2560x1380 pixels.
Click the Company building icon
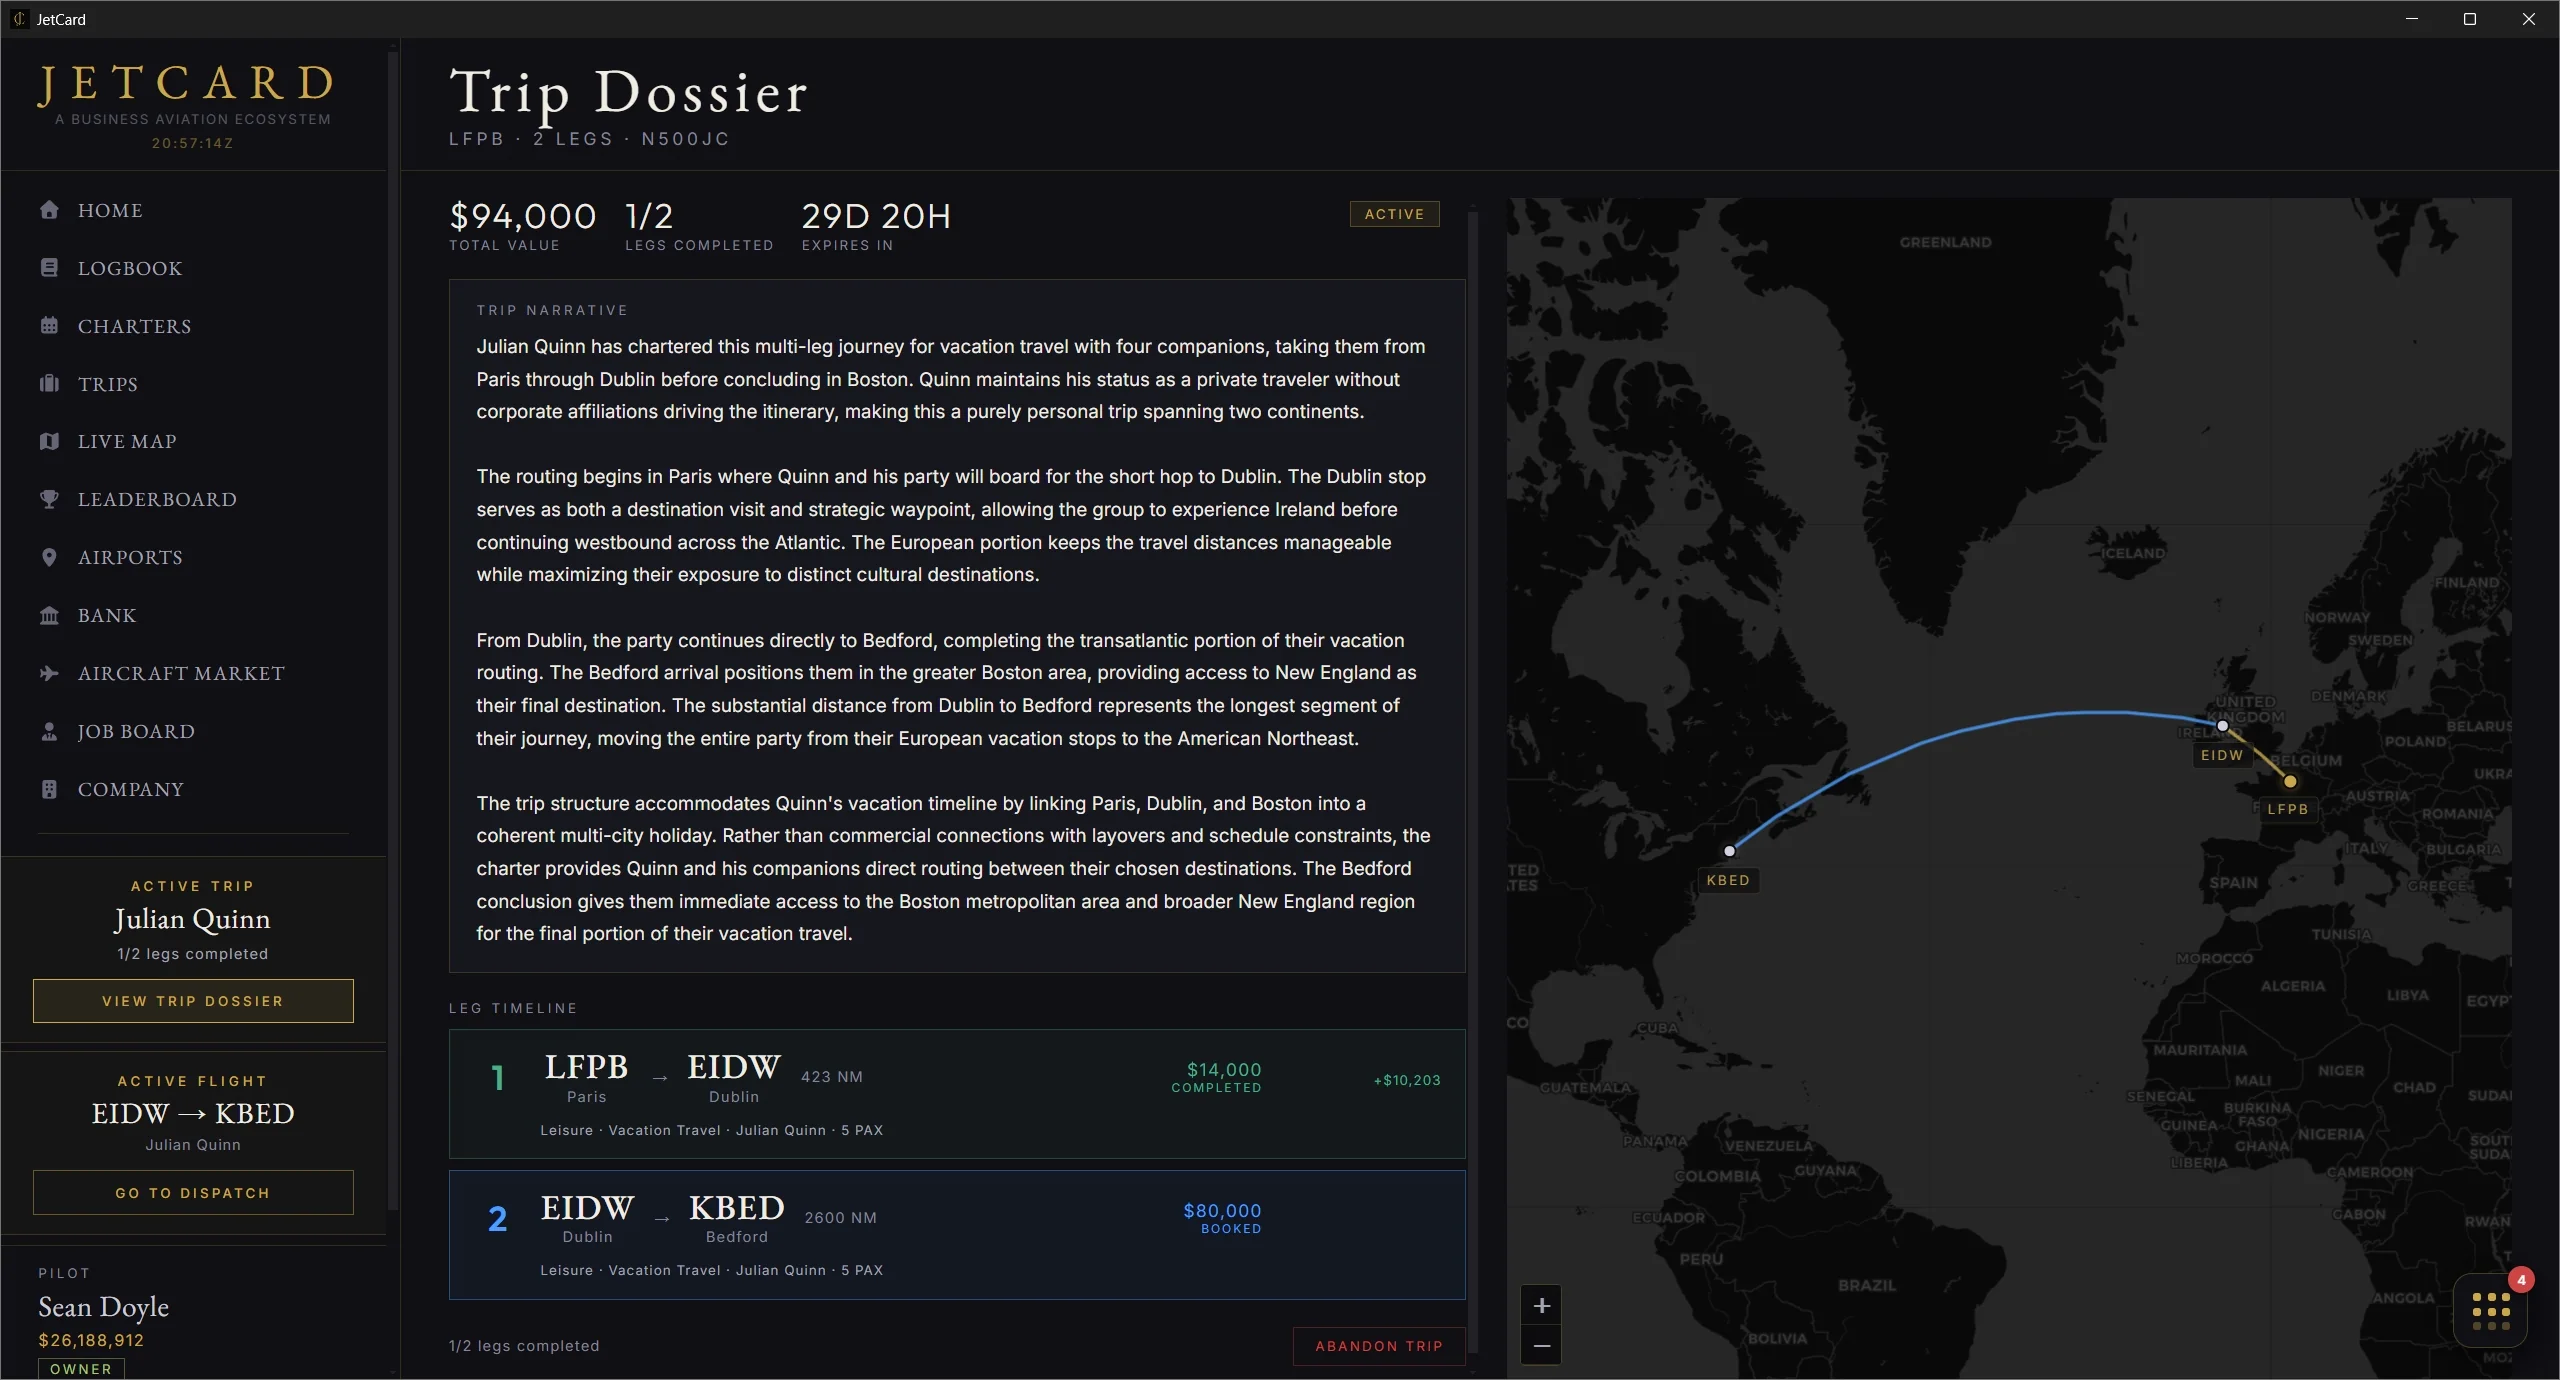point(49,790)
